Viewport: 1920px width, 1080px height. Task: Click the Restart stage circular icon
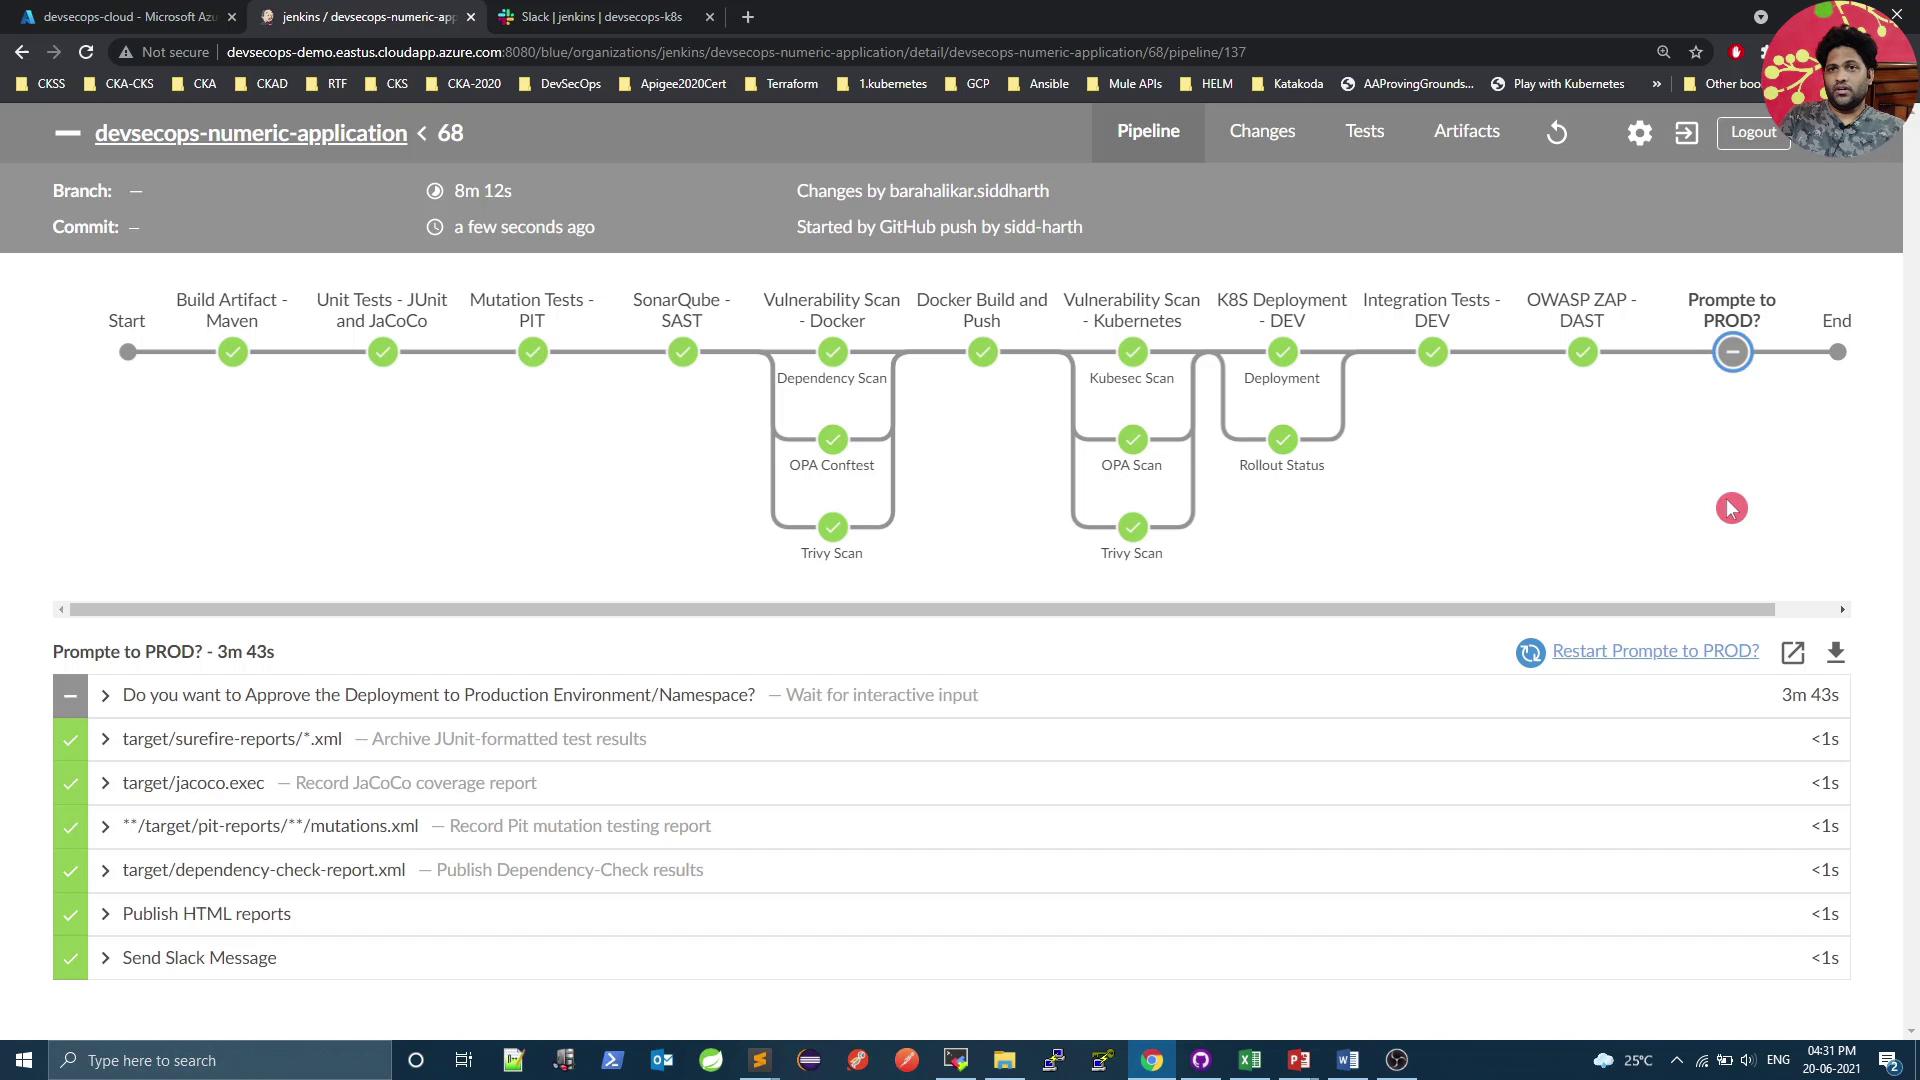[1530, 652]
